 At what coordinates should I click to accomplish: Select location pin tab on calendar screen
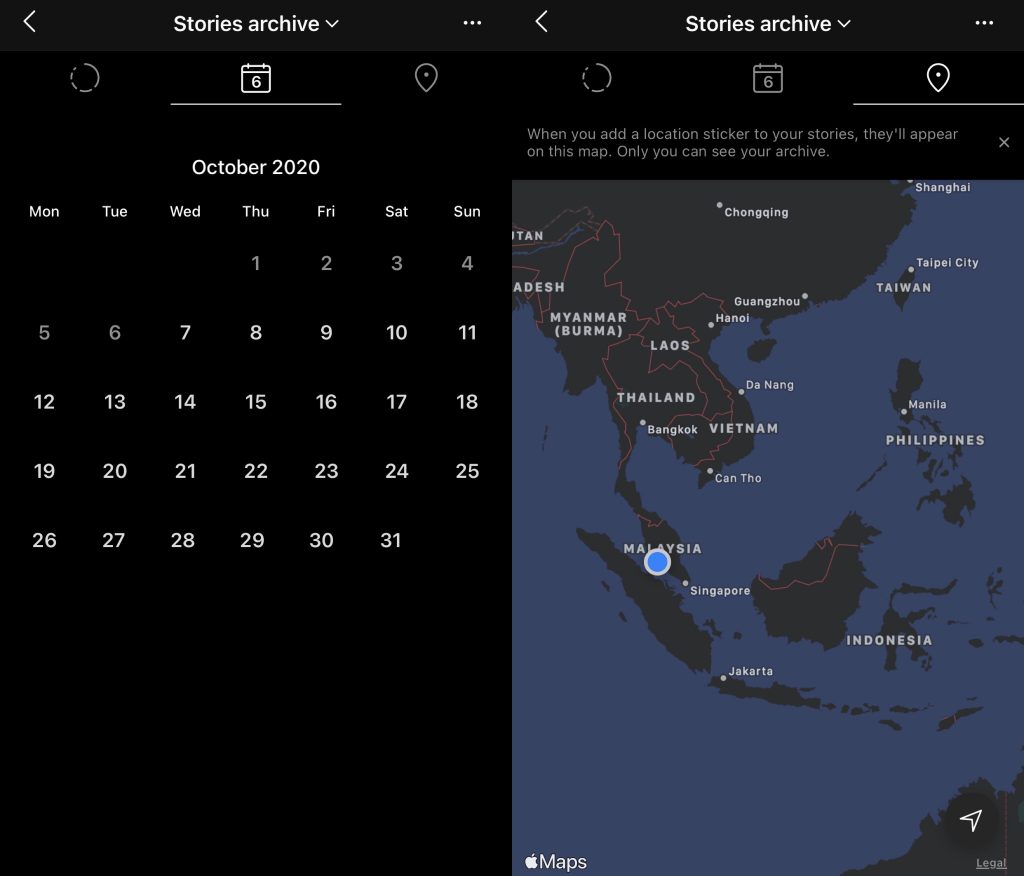click(x=426, y=78)
